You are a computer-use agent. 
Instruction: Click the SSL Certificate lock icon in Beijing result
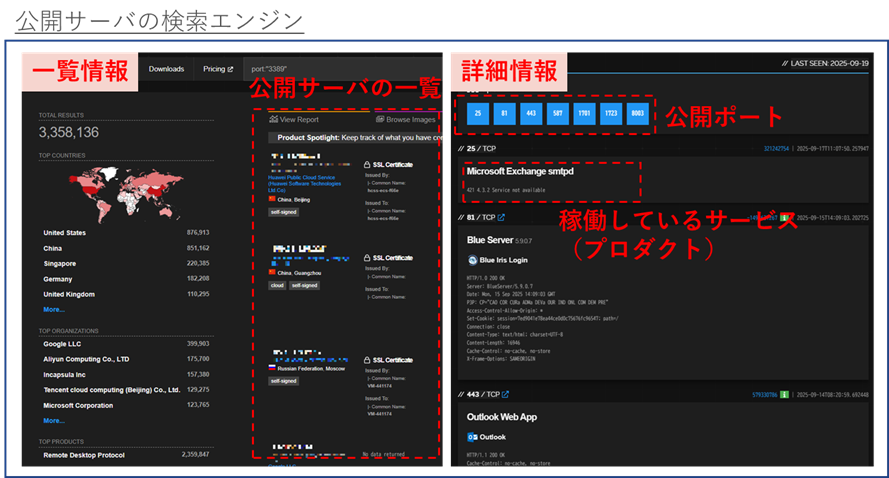coord(367,164)
